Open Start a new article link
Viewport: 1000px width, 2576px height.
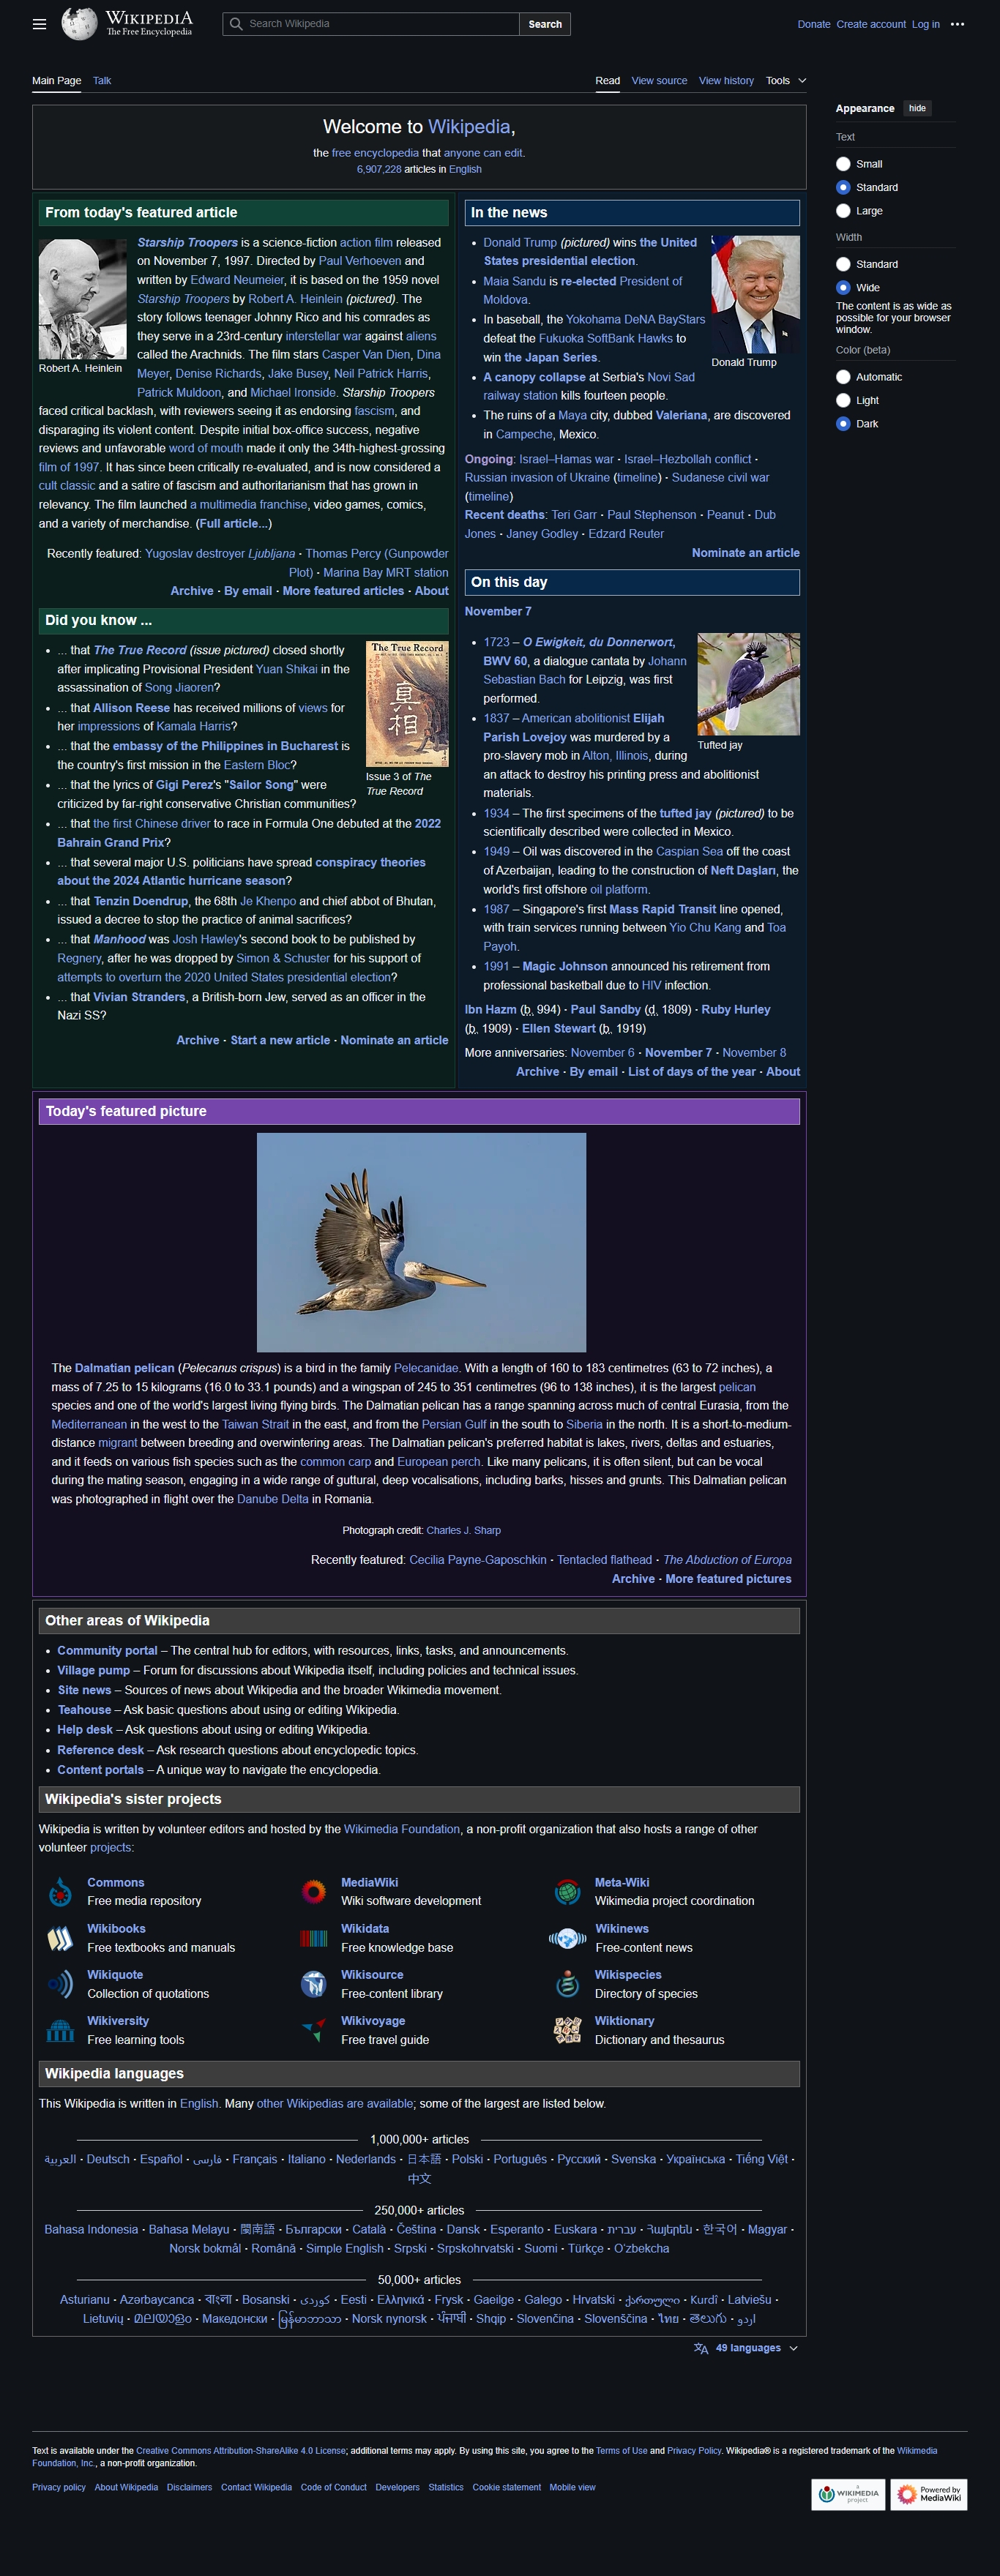(280, 1040)
